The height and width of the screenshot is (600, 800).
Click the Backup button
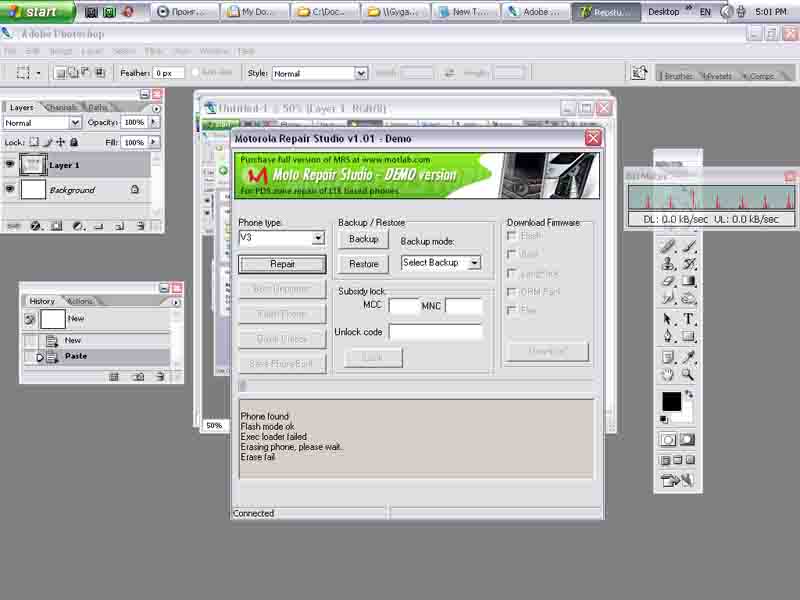coord(363,239)
